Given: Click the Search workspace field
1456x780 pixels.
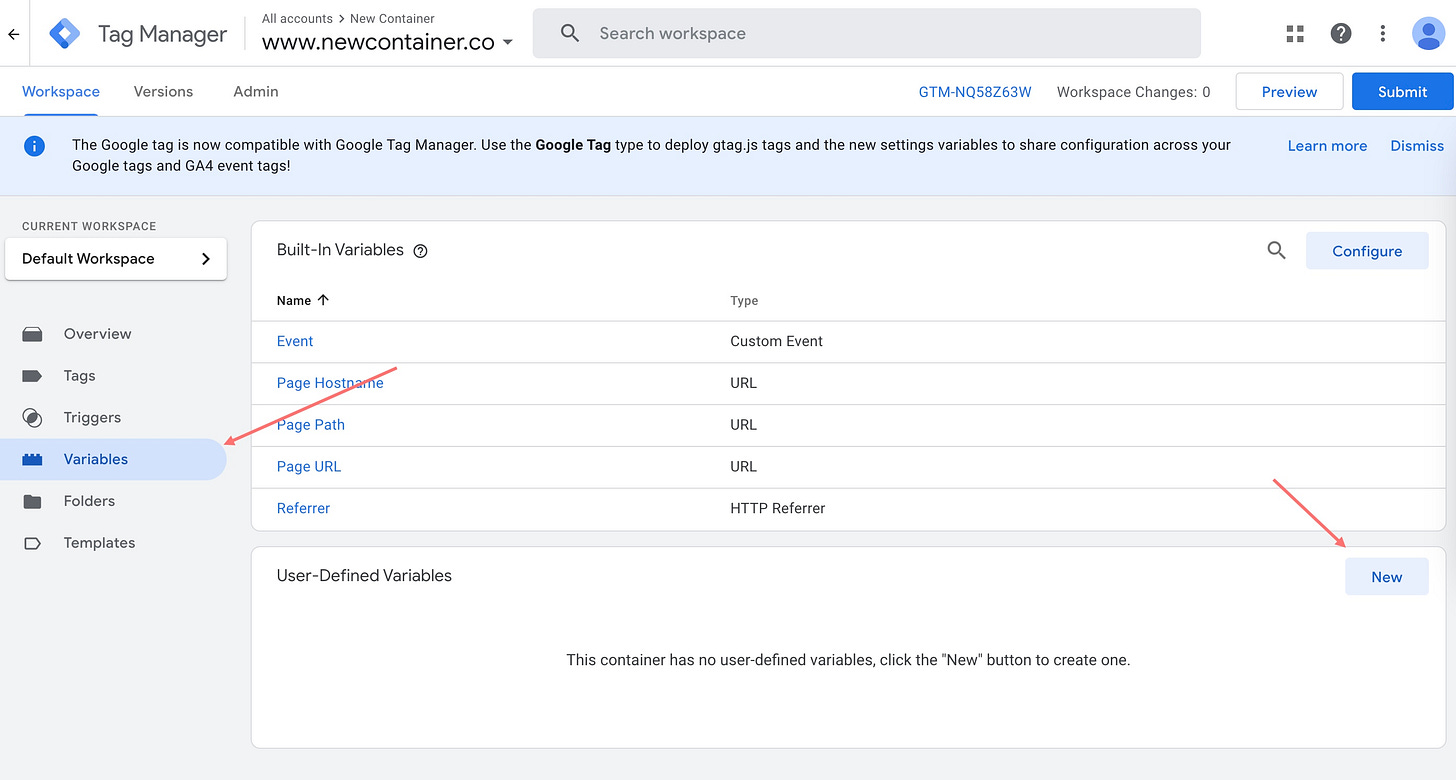Looking at the screenshot, I should tap(867, 34).
